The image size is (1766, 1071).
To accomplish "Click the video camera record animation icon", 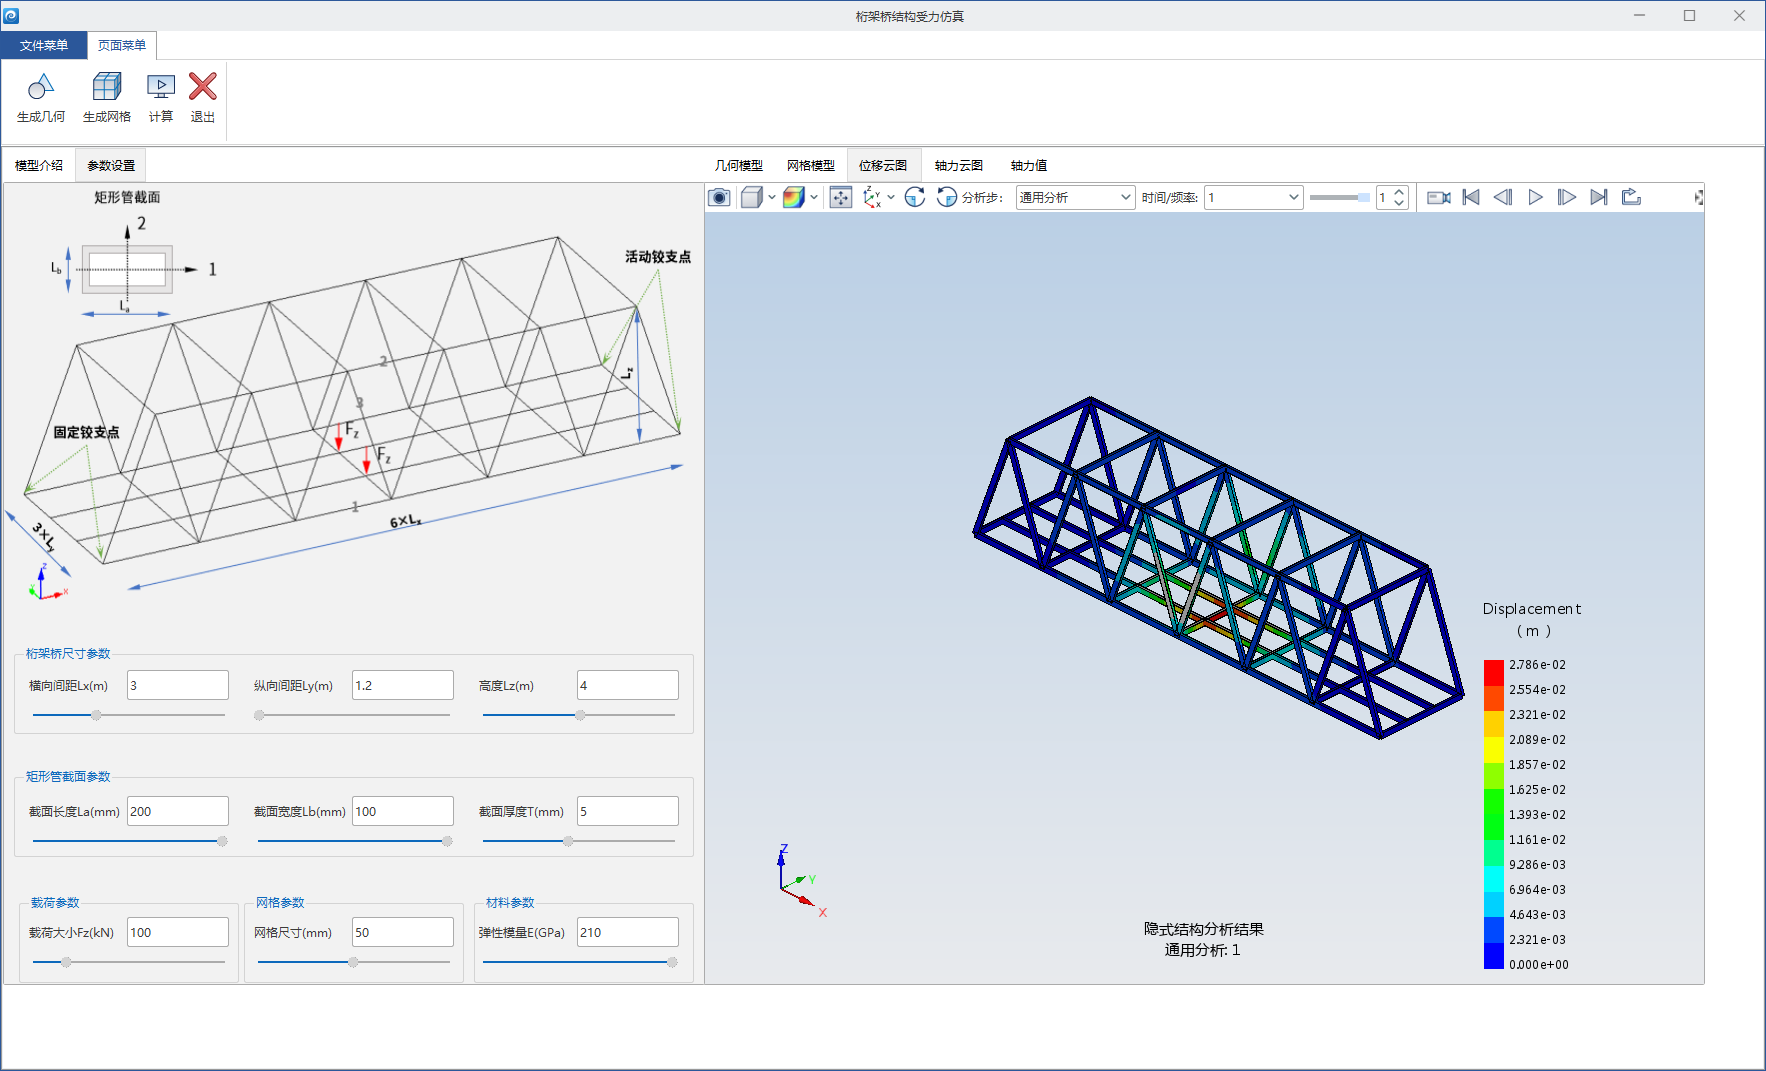I will coord(1439,197).
